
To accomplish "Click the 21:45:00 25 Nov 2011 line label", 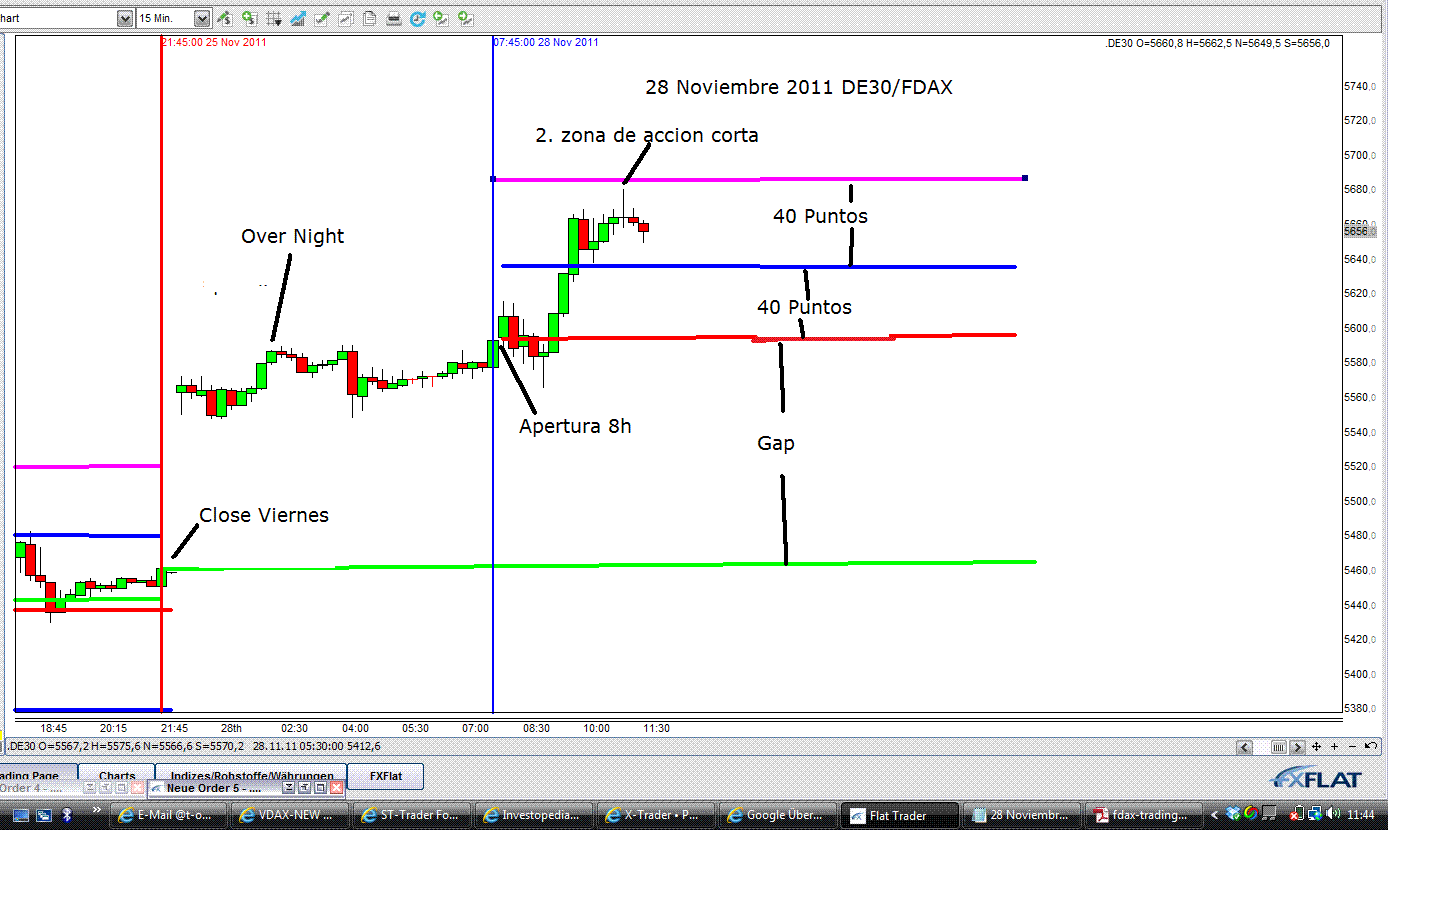I will tap(214, 42).
